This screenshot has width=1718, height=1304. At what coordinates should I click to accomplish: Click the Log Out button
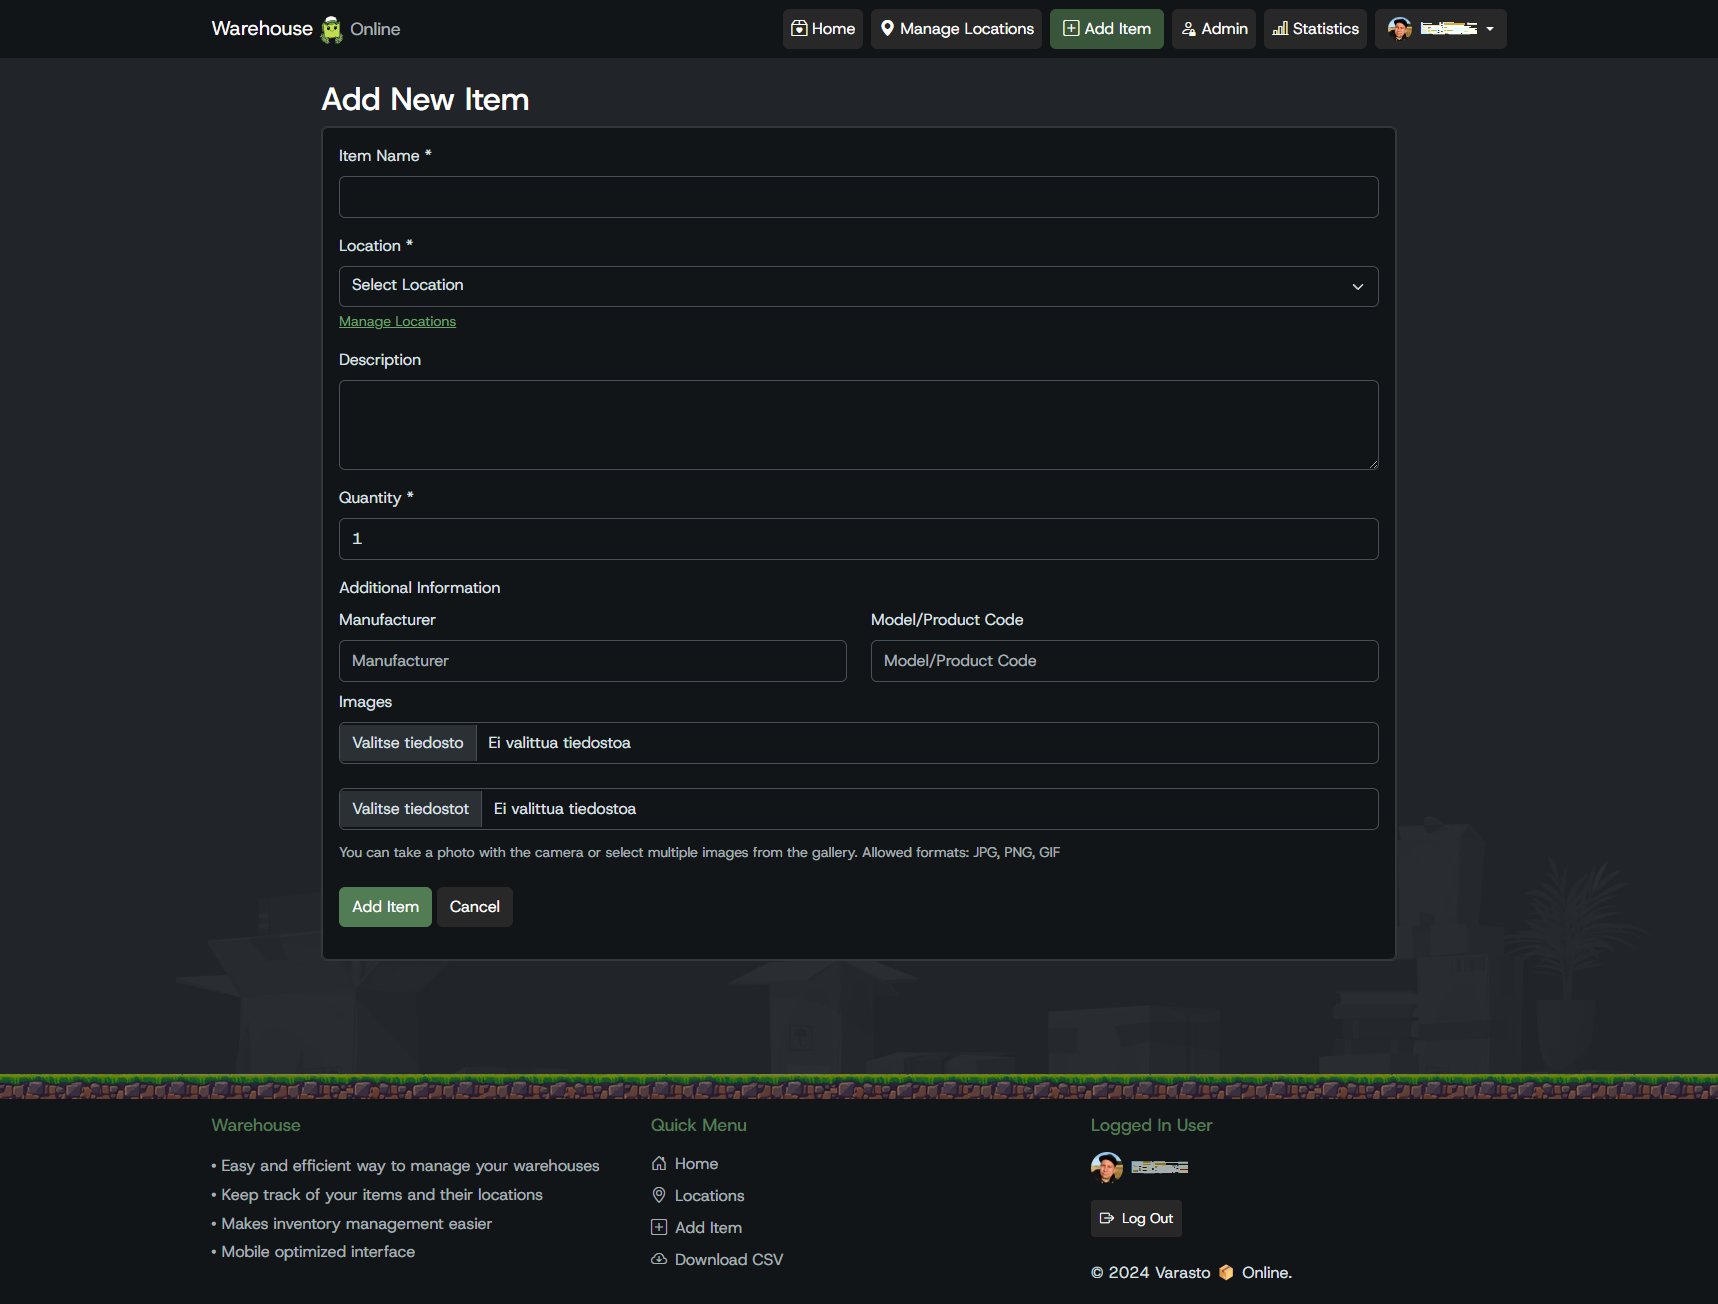[1136, 1218]
